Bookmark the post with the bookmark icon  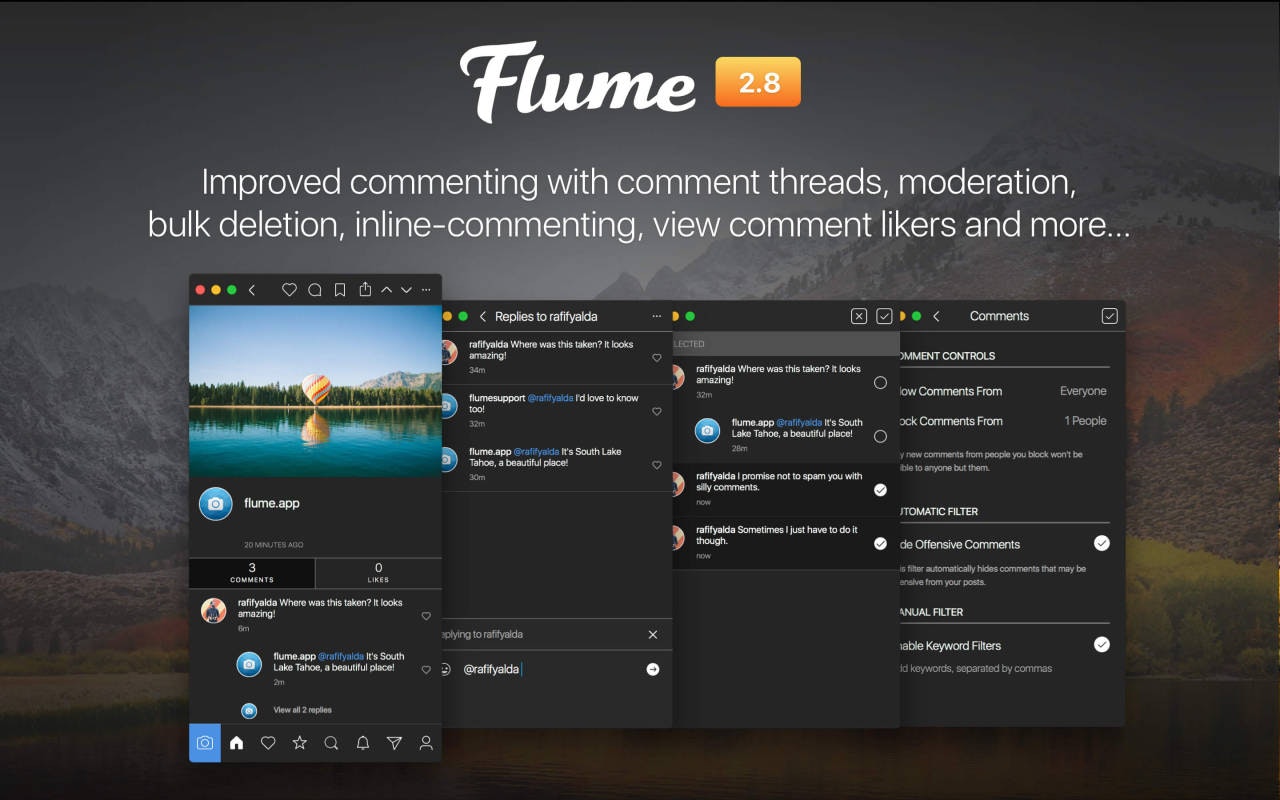click(x=339, y=289)
